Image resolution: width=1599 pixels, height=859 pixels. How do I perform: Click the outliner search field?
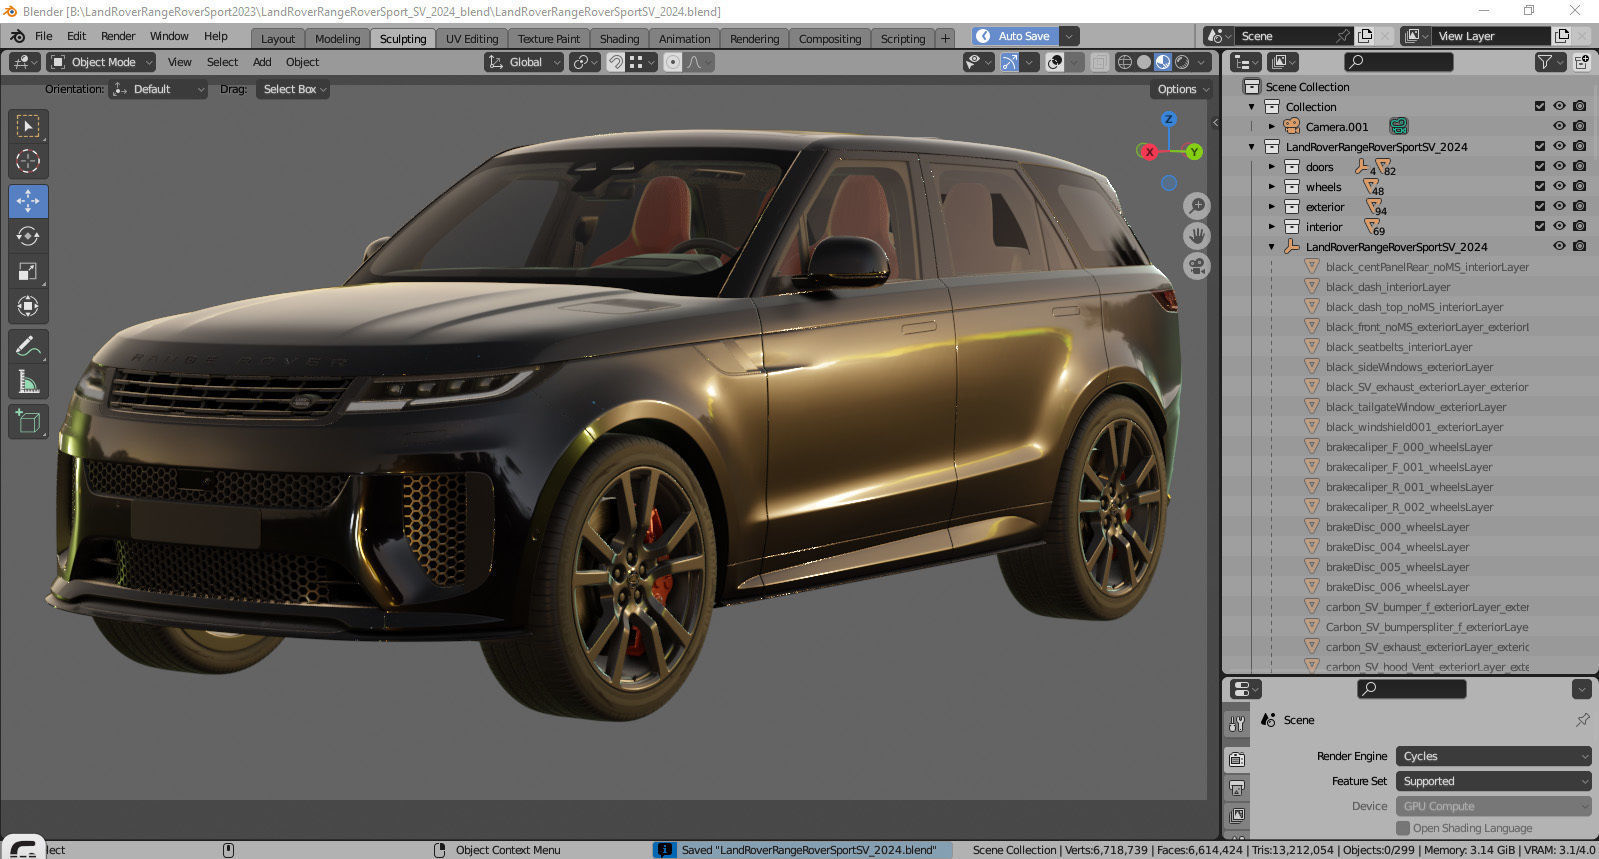[1398, 62]
